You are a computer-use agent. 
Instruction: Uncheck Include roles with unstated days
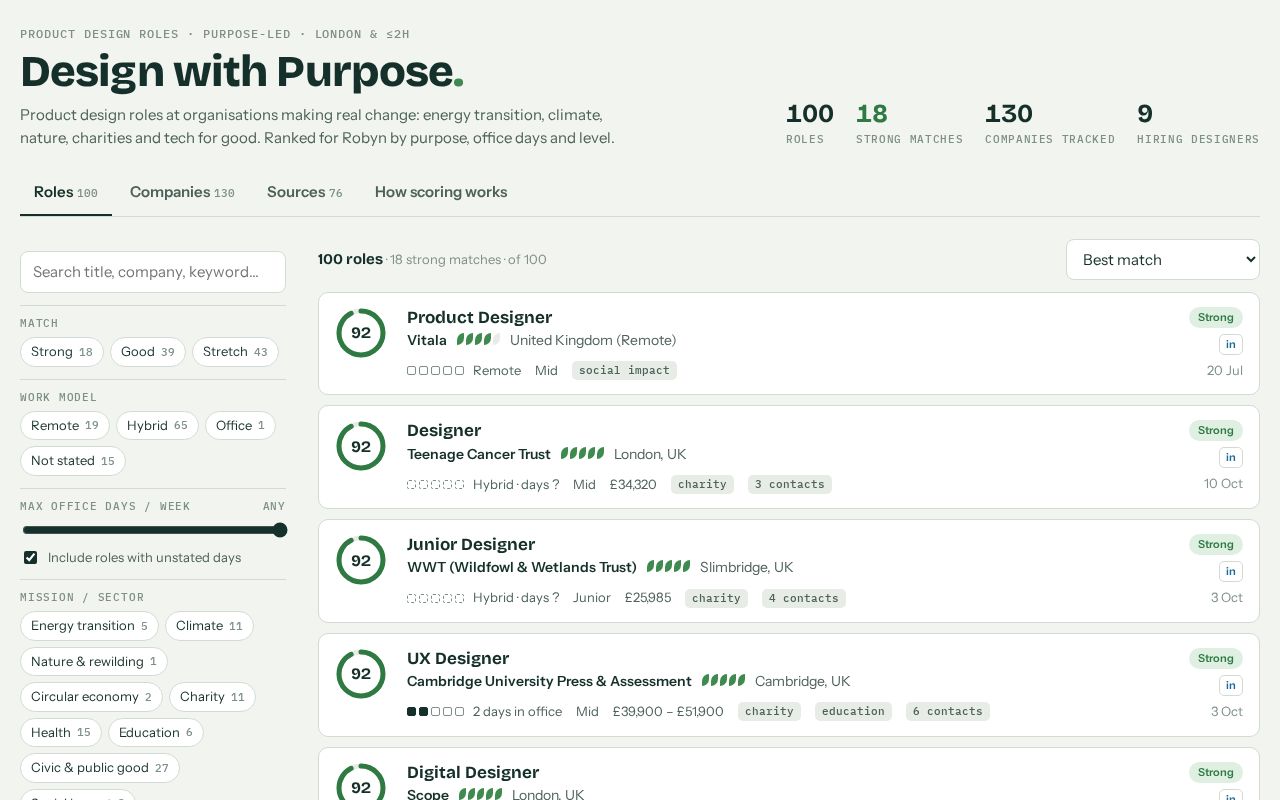click(x=31, y=558)
